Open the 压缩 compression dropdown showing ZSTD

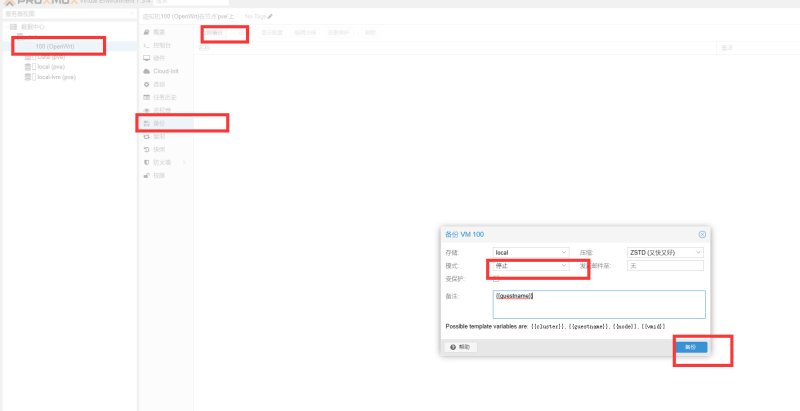665,252
